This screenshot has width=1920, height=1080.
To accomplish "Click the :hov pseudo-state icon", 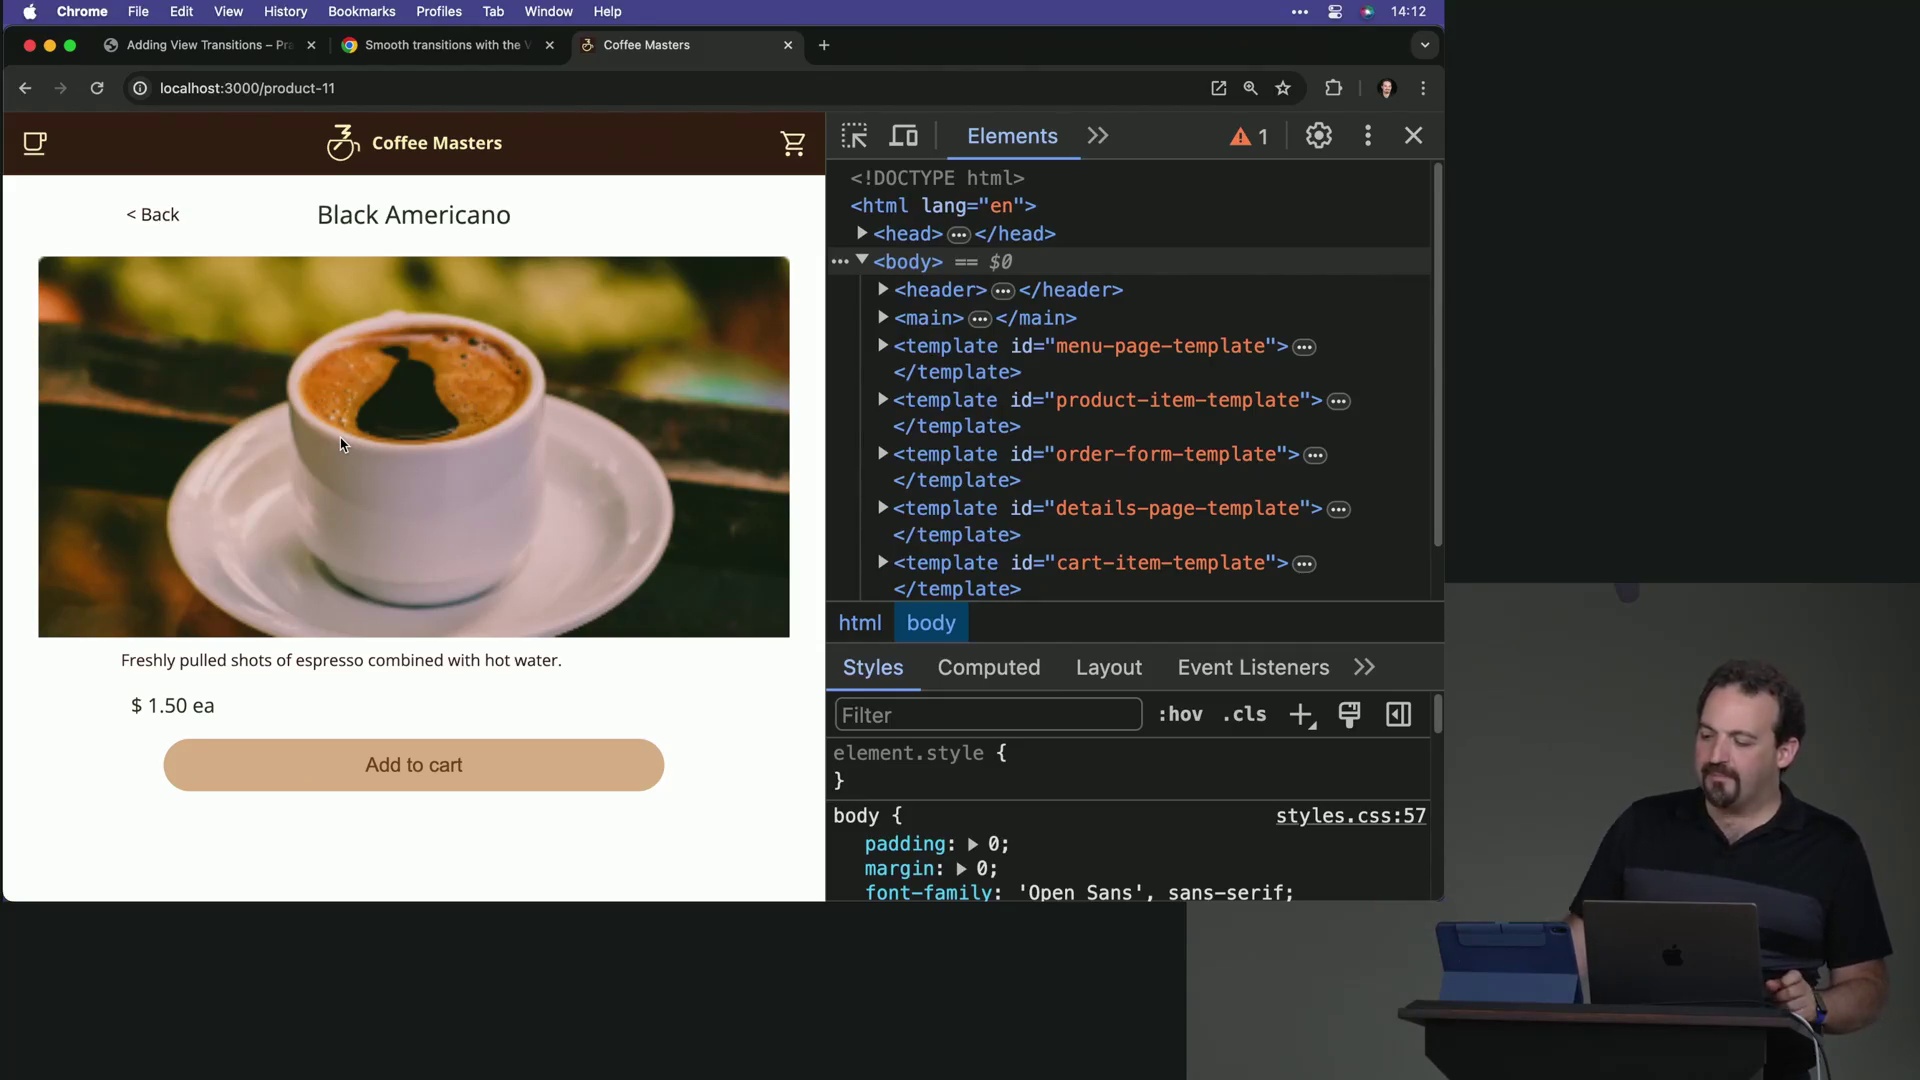I will pos(1180,713).
